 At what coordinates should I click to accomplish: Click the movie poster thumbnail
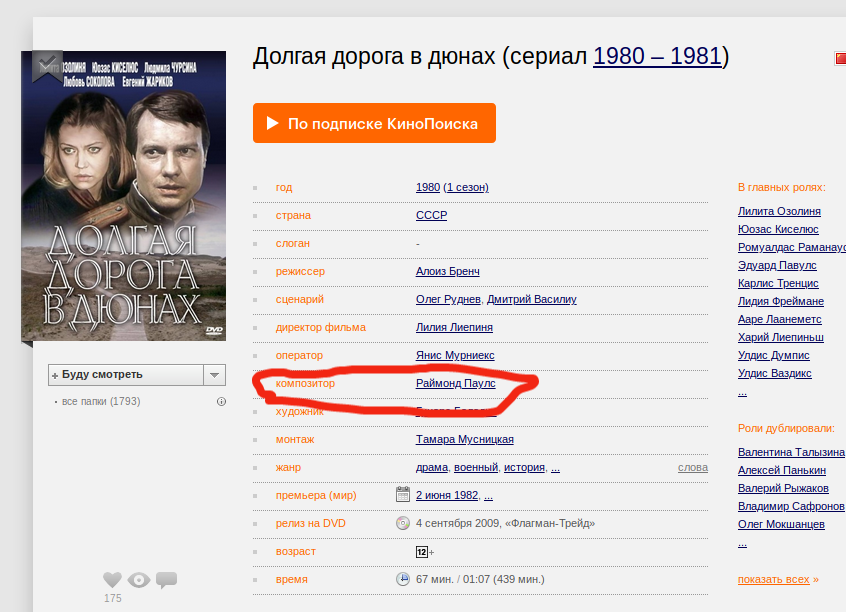tap(124, 195)
